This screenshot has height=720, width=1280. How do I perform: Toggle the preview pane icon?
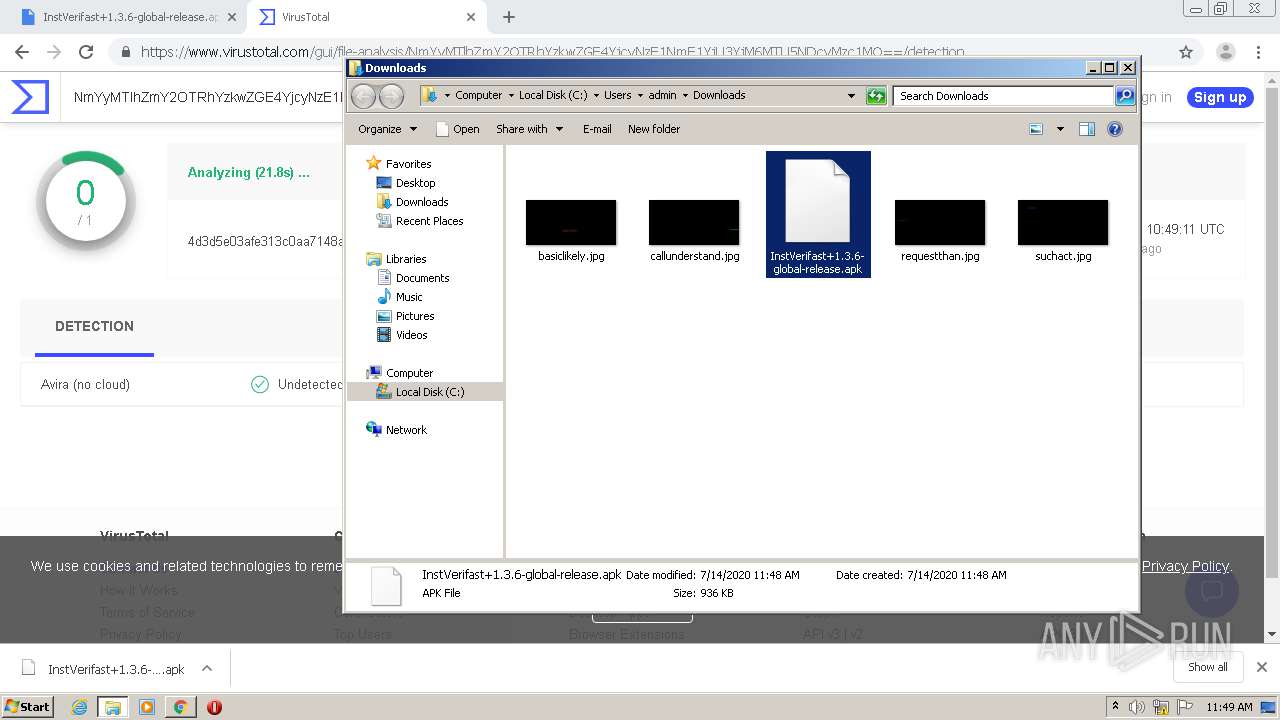tap(1087, 129)
